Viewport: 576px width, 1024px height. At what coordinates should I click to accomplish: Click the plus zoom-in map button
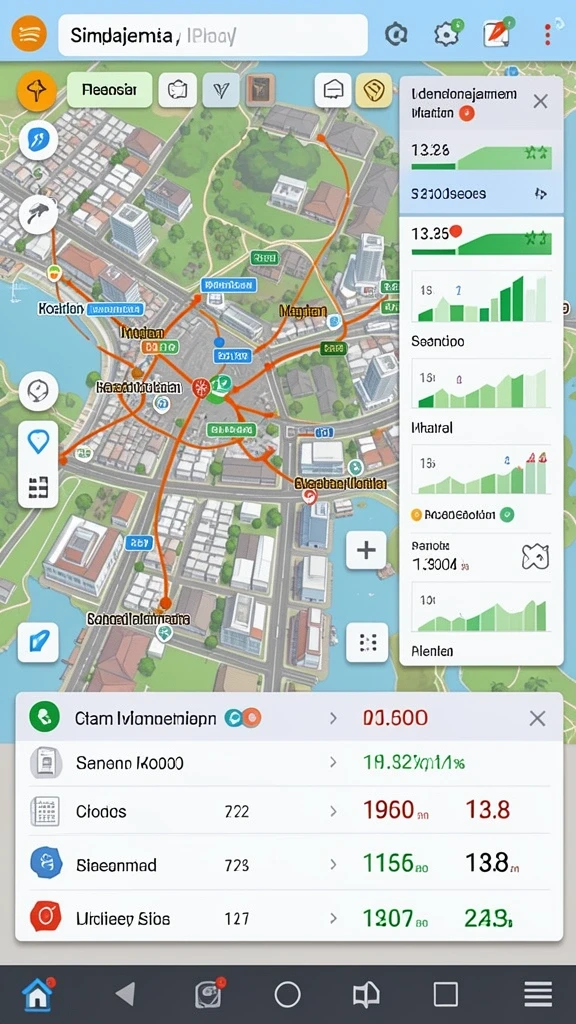point(366,550)
